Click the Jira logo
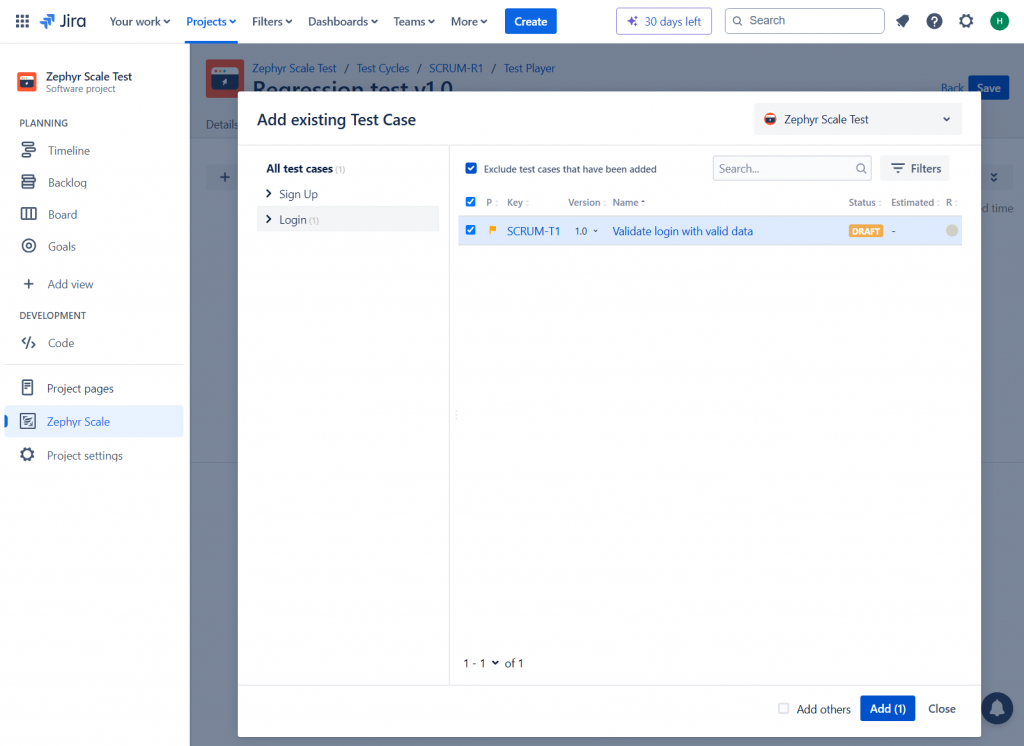 63,21
